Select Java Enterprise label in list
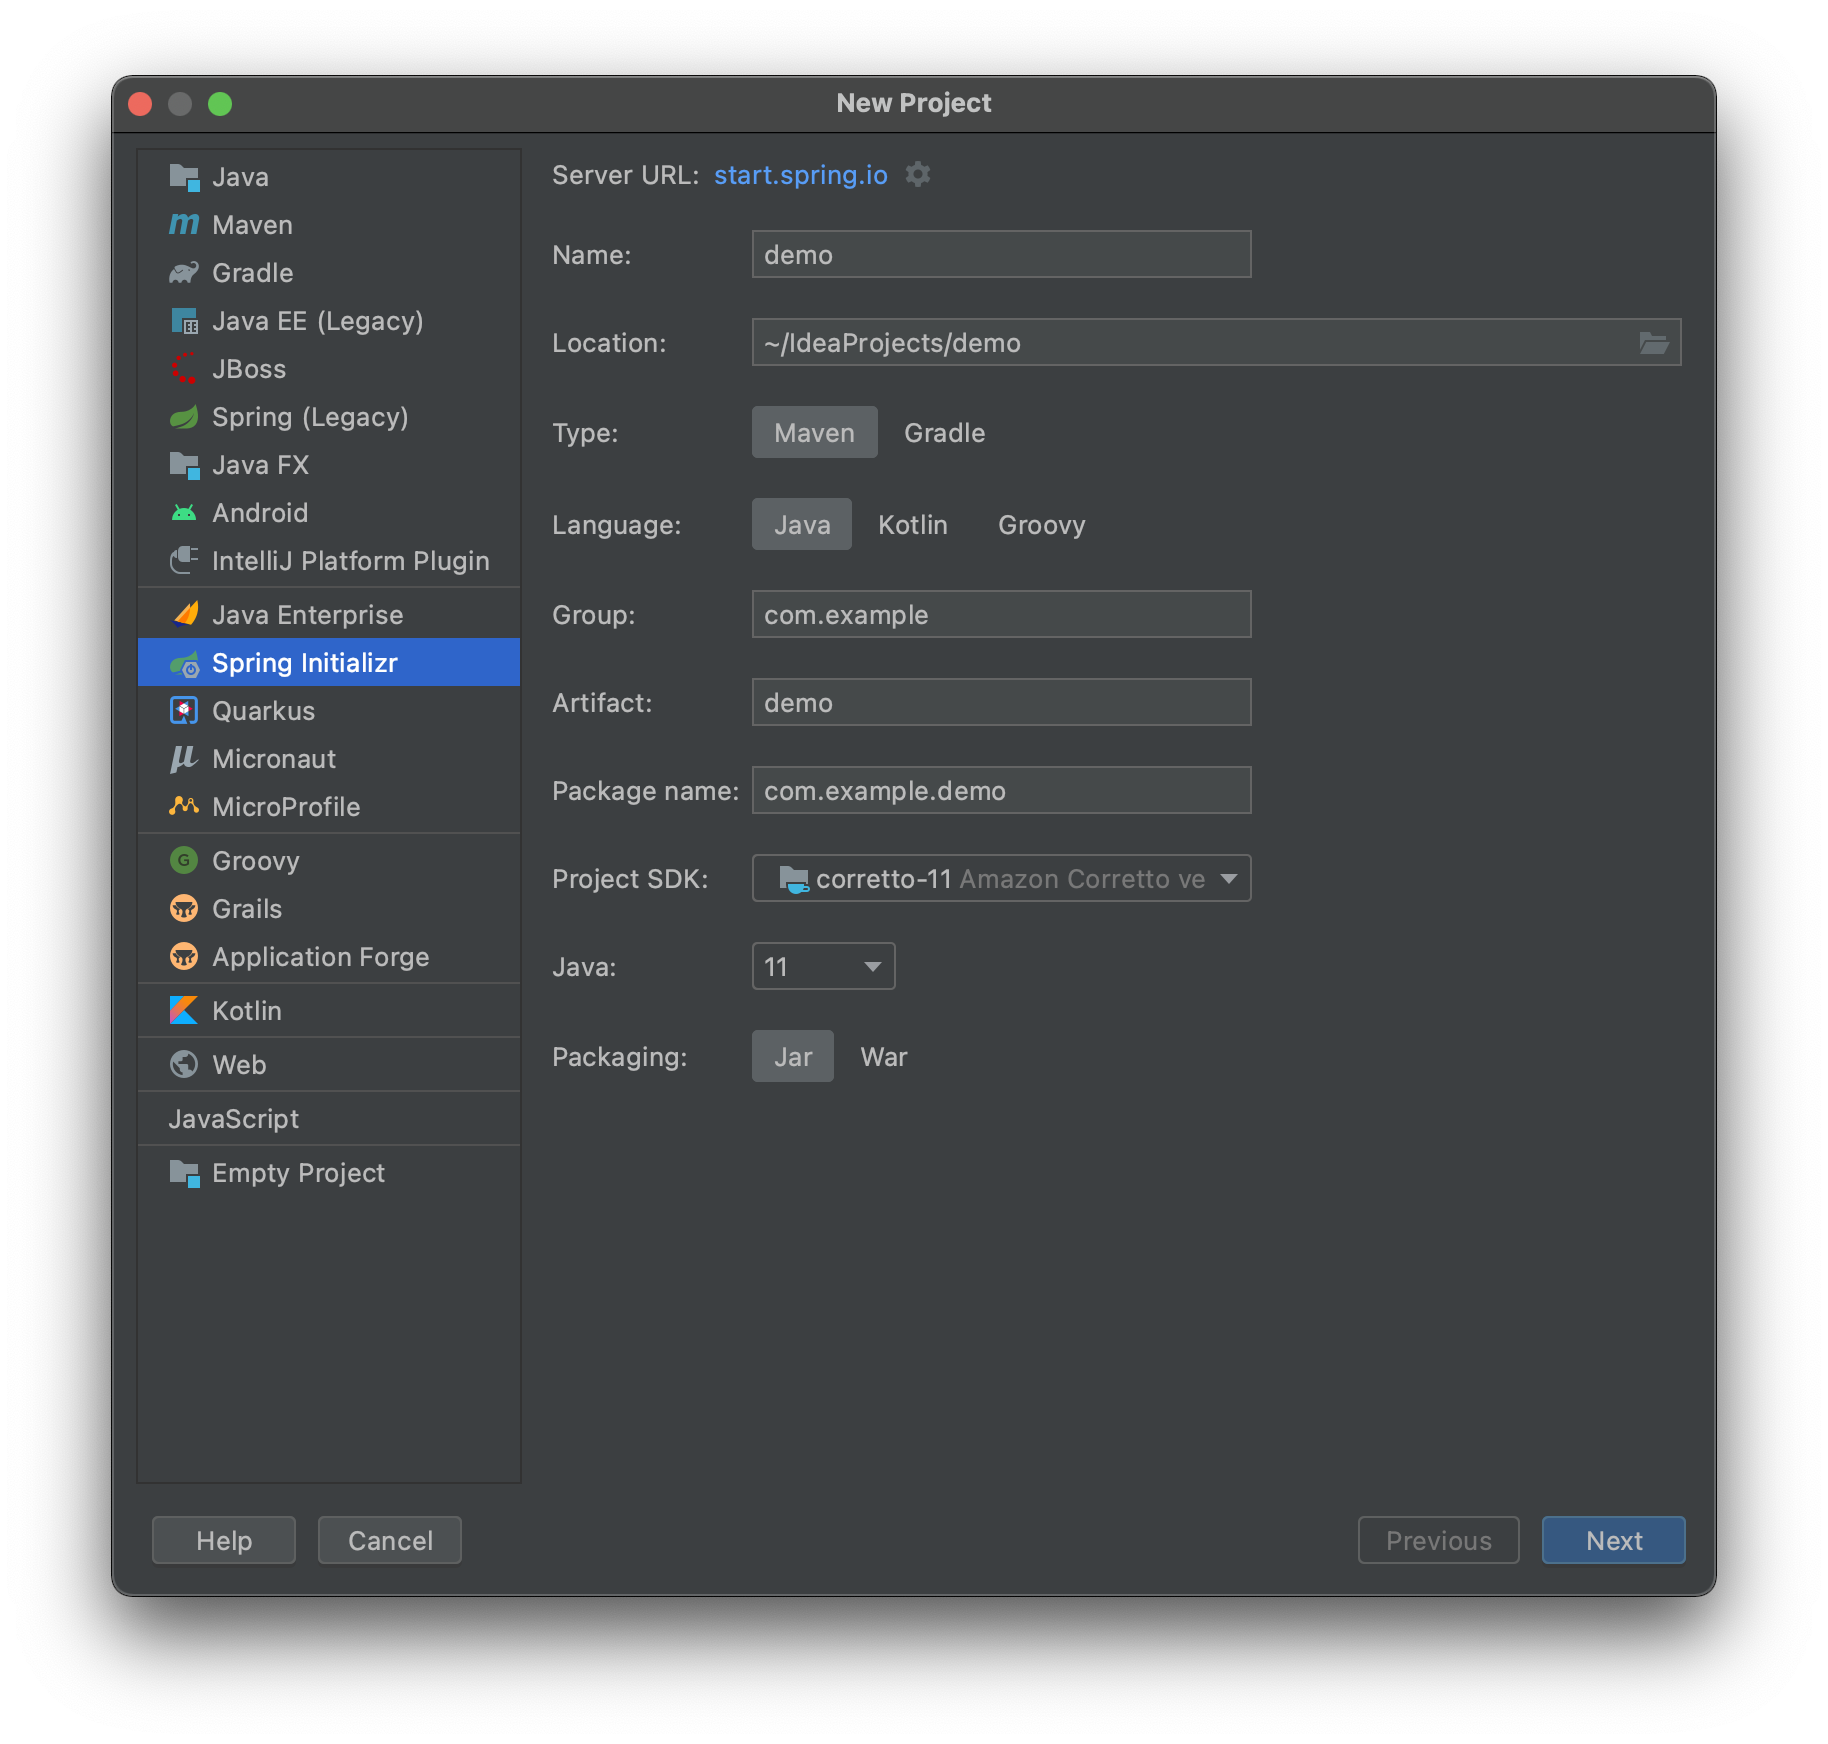Image resolution: width=1828 pixels, height=1744 pixels. pos(308,615)
